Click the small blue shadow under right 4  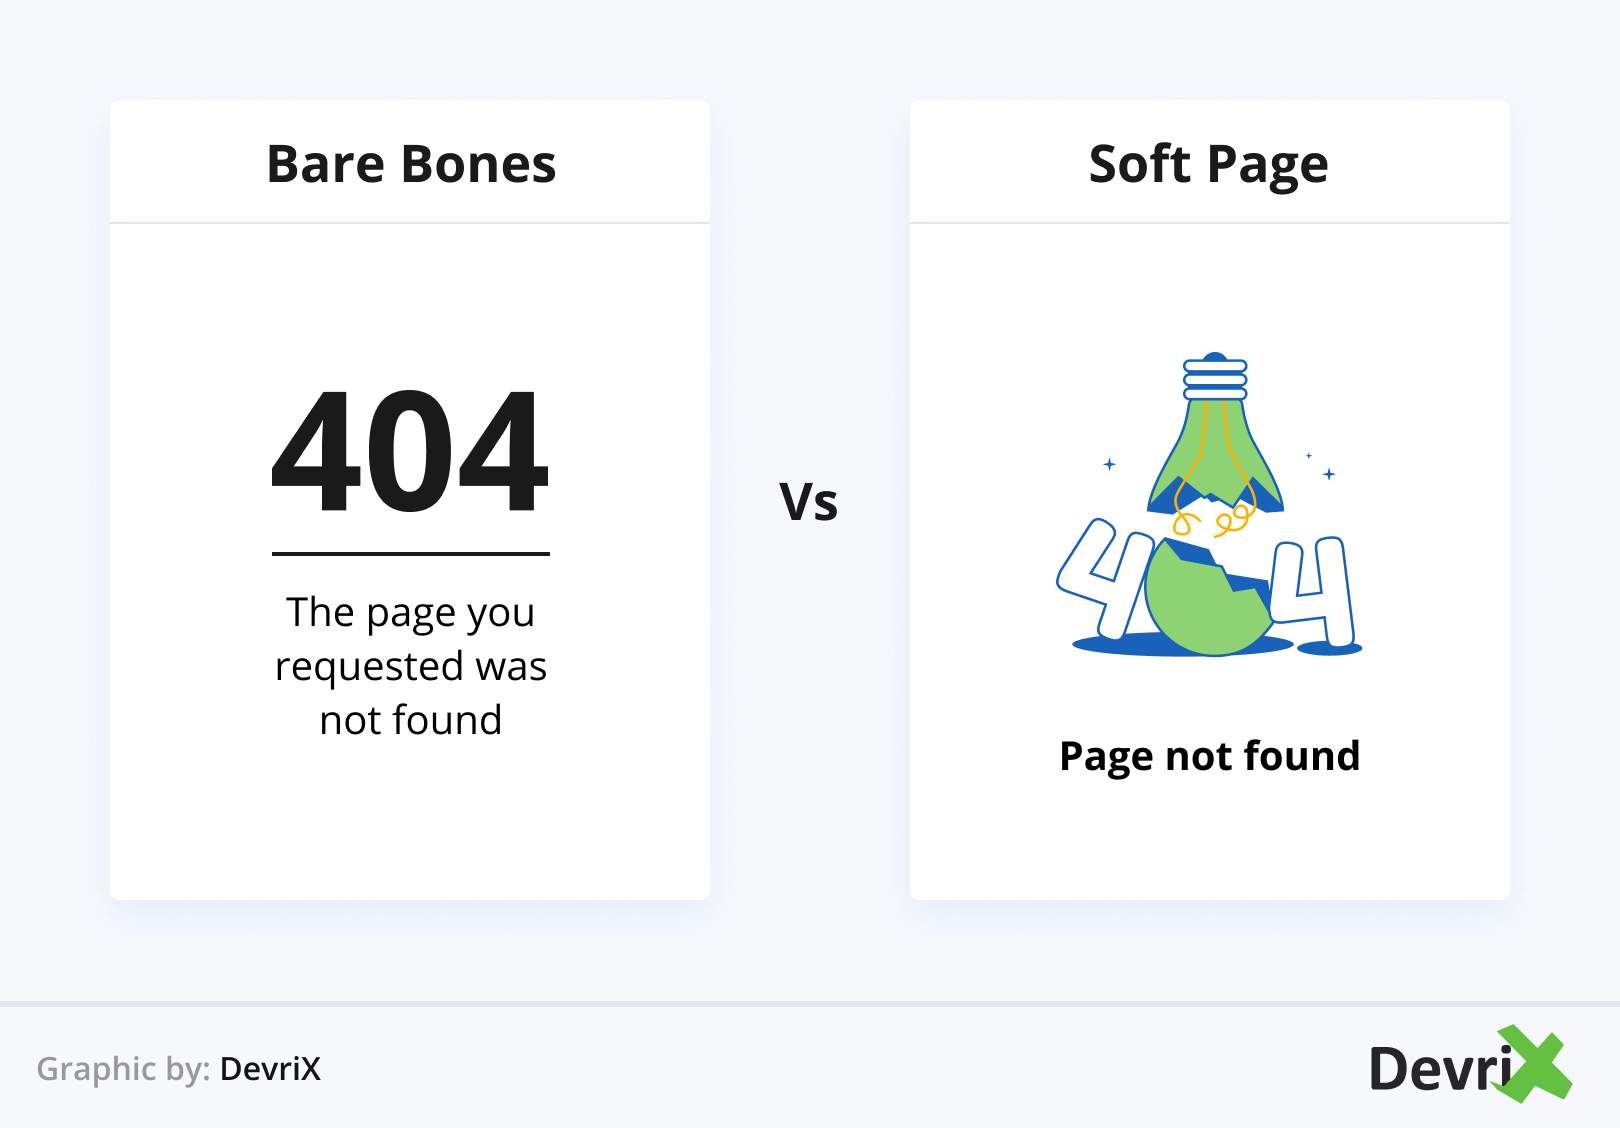(1330, 650)
